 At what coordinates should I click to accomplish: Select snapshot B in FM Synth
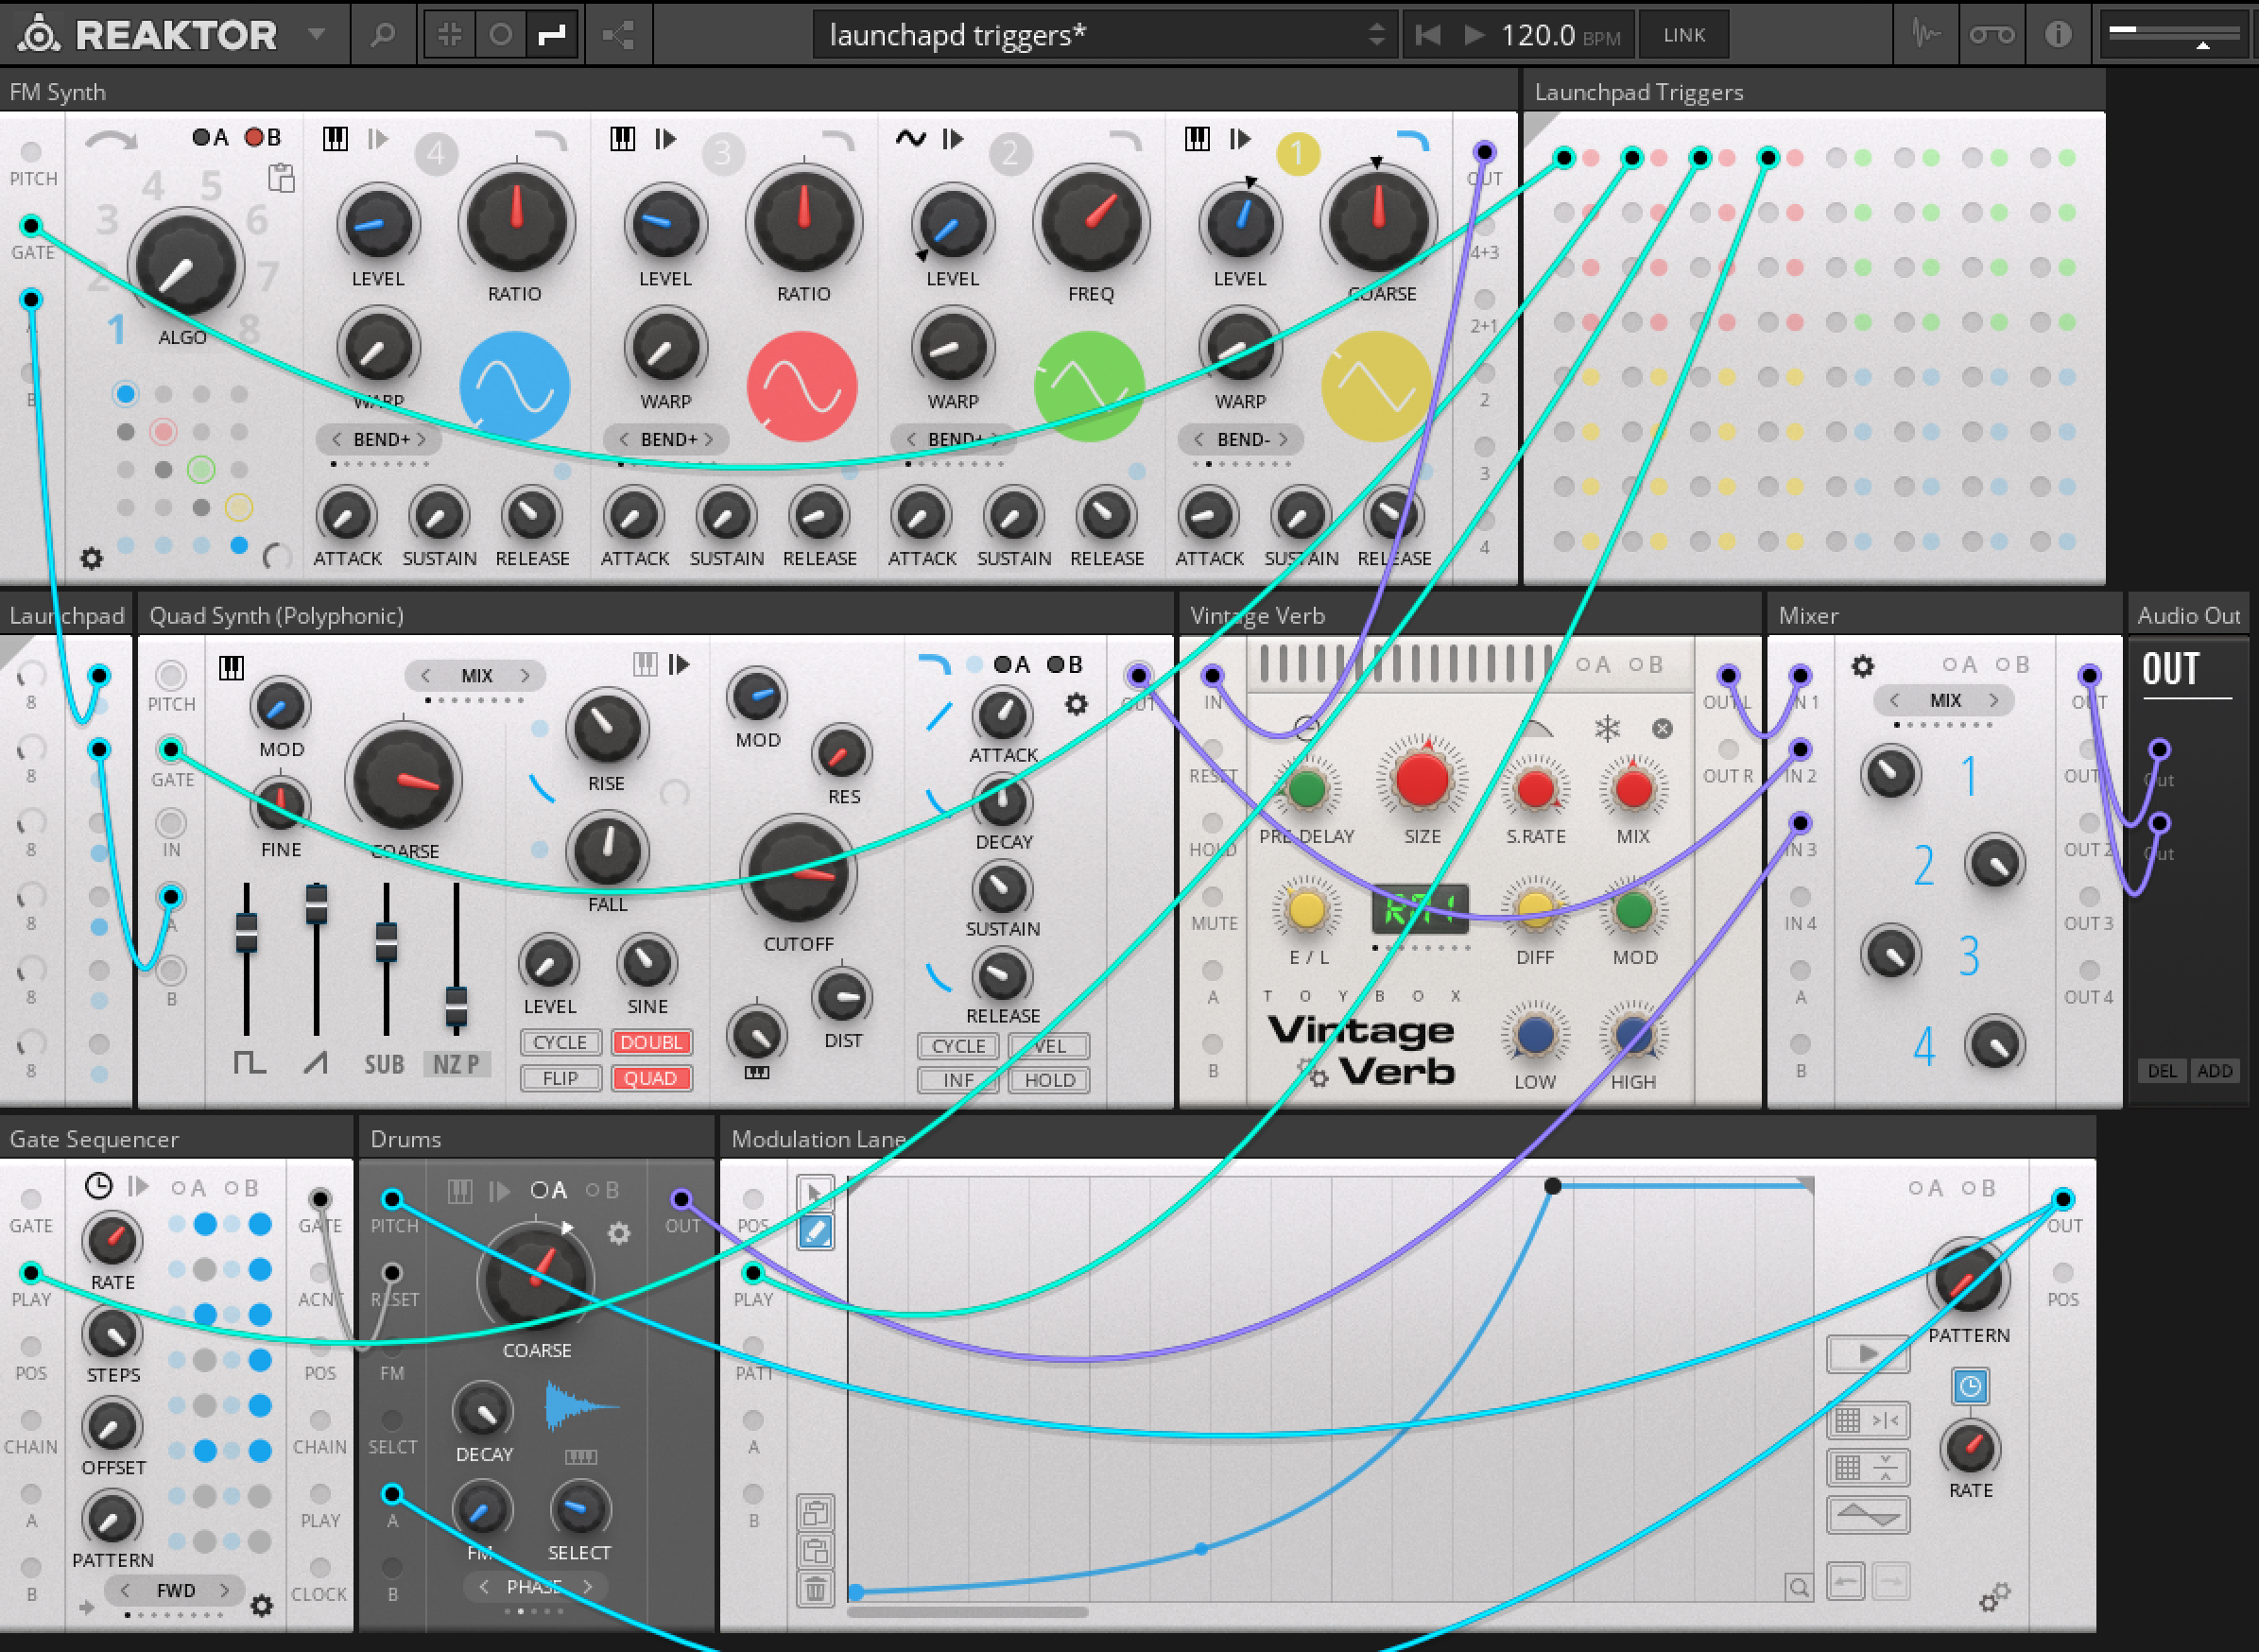click(x=264, y=138)
